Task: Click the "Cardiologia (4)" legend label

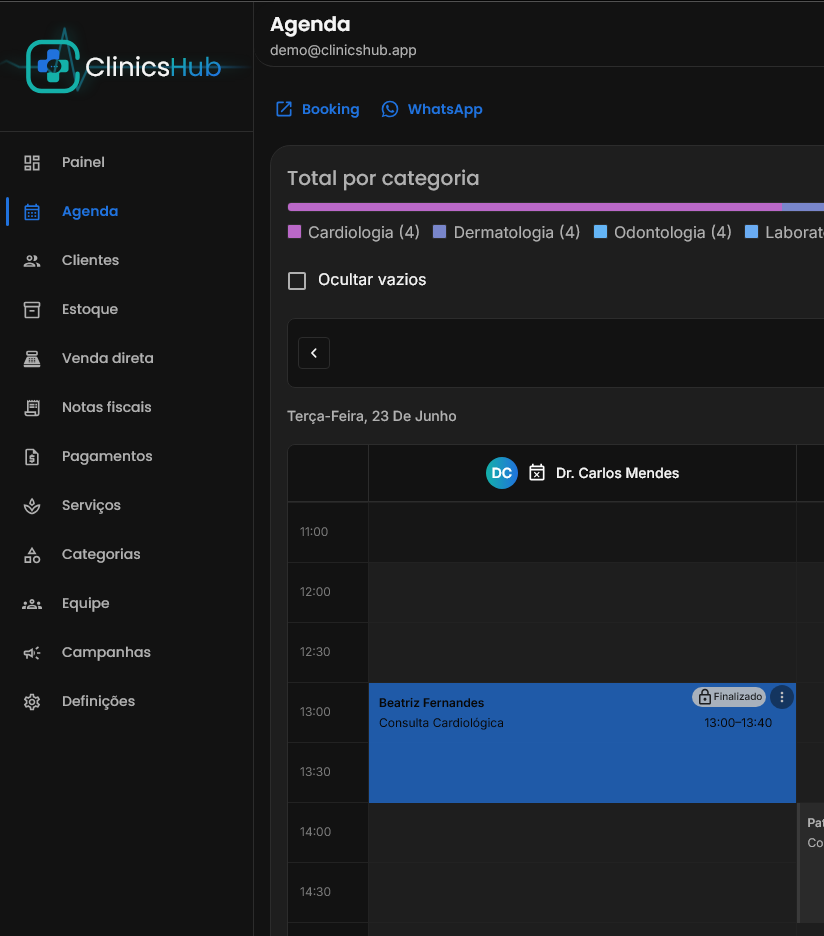Action: pyautogui.click(x=364, y=232)
